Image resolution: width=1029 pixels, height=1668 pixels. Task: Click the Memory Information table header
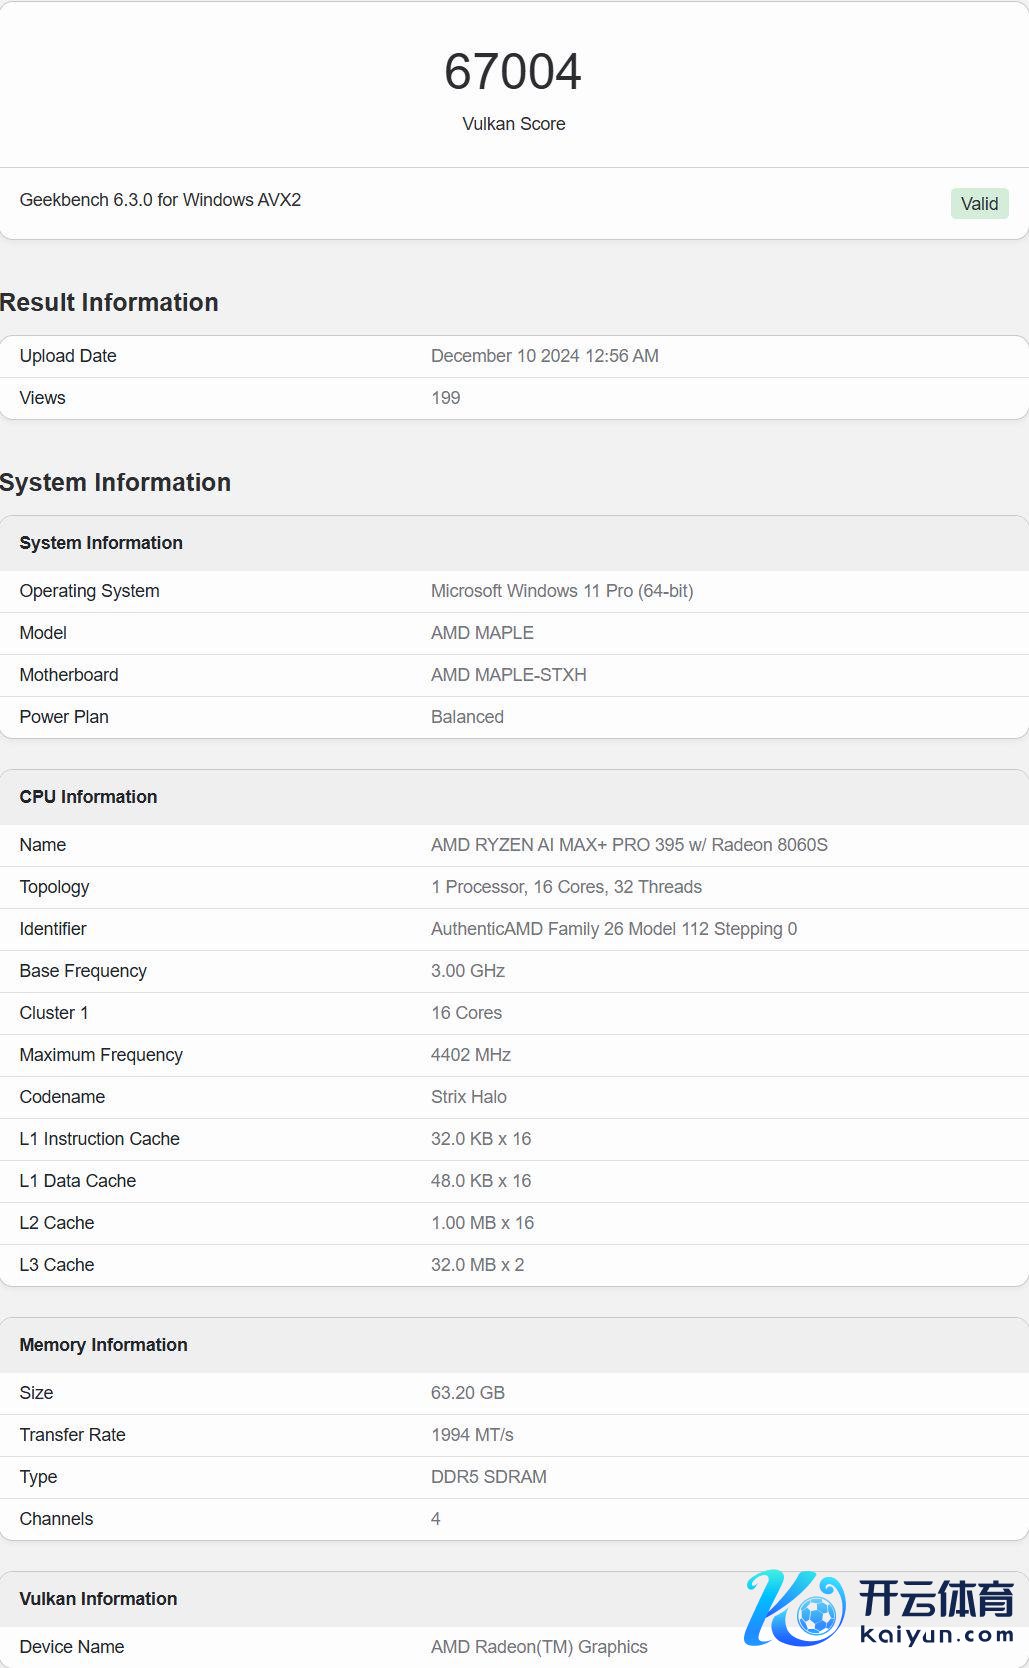pos(103,1345)
